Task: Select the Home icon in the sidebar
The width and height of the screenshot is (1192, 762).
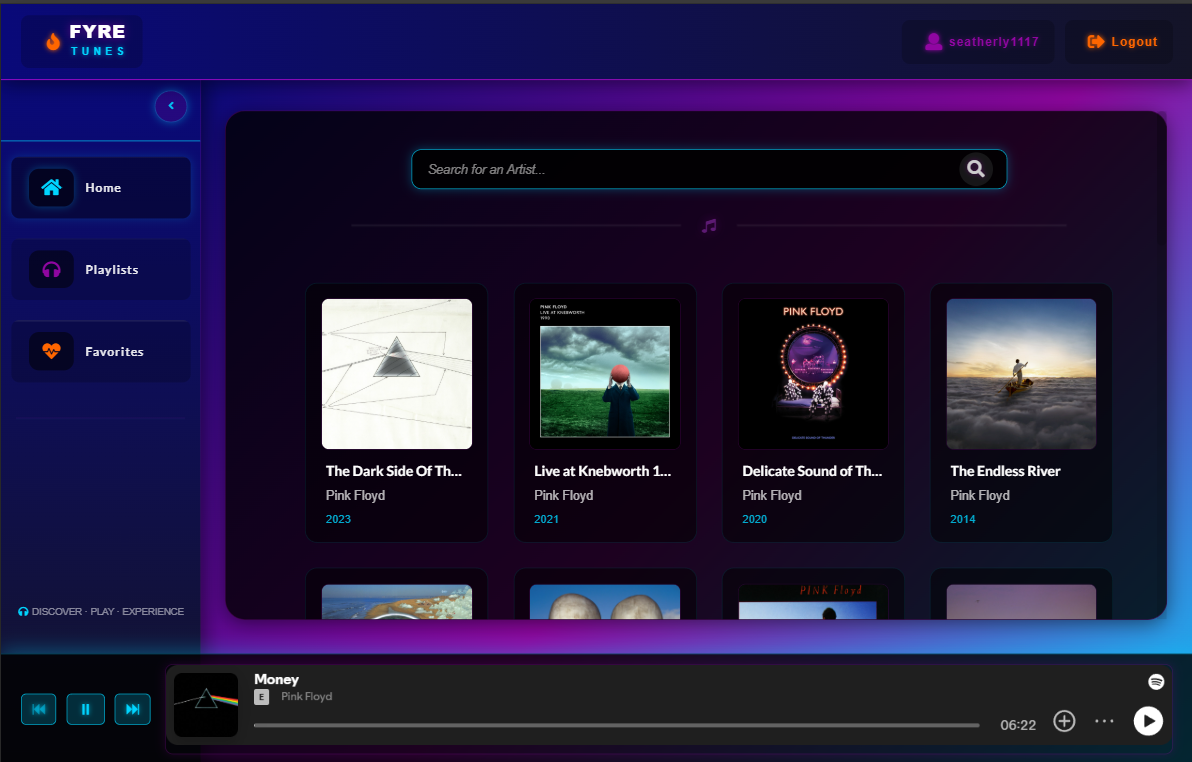Action: [x=51, y=187]
